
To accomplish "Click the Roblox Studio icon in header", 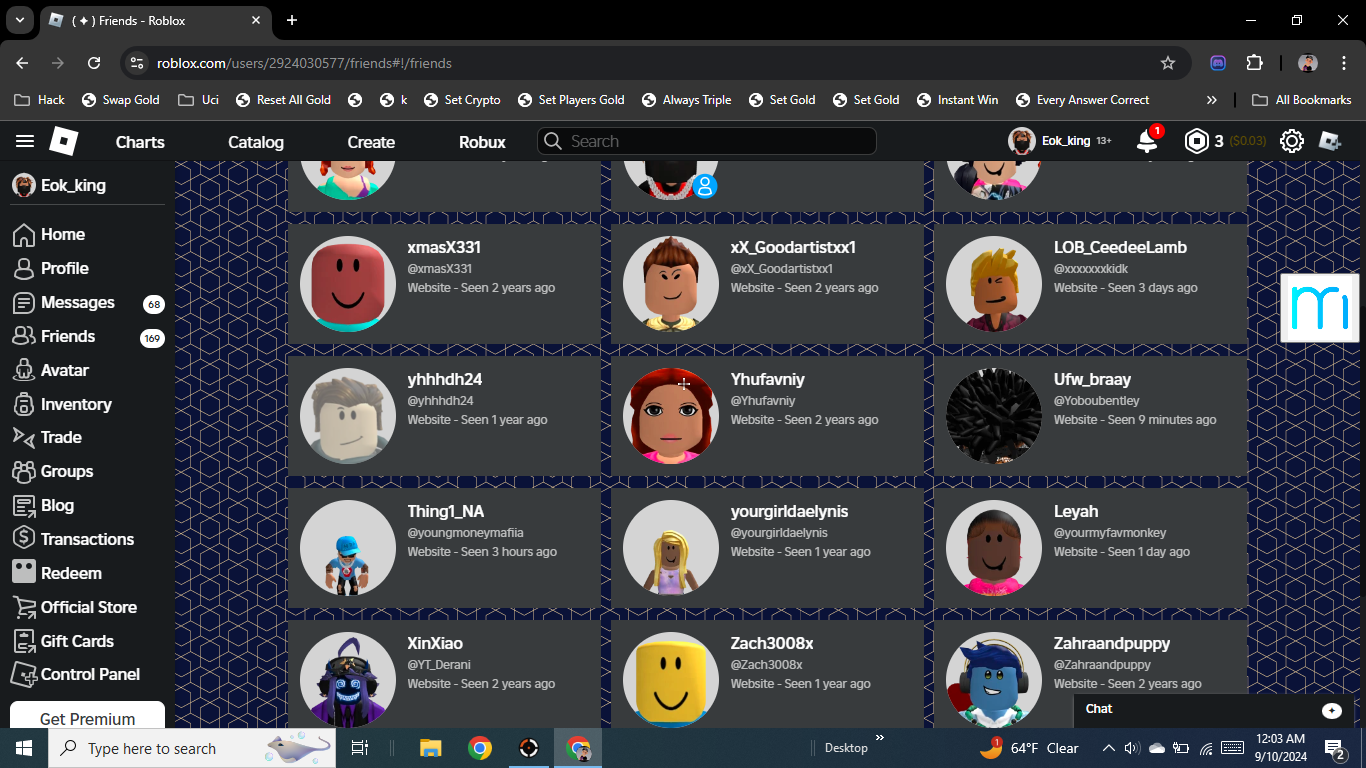I will click(x=1330, y=141).
